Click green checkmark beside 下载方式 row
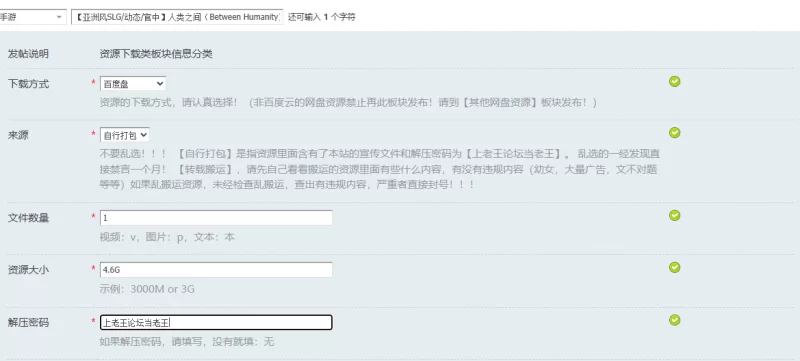Image resolution: width=800 pixels, height=361 pixels. pos(674,82)
